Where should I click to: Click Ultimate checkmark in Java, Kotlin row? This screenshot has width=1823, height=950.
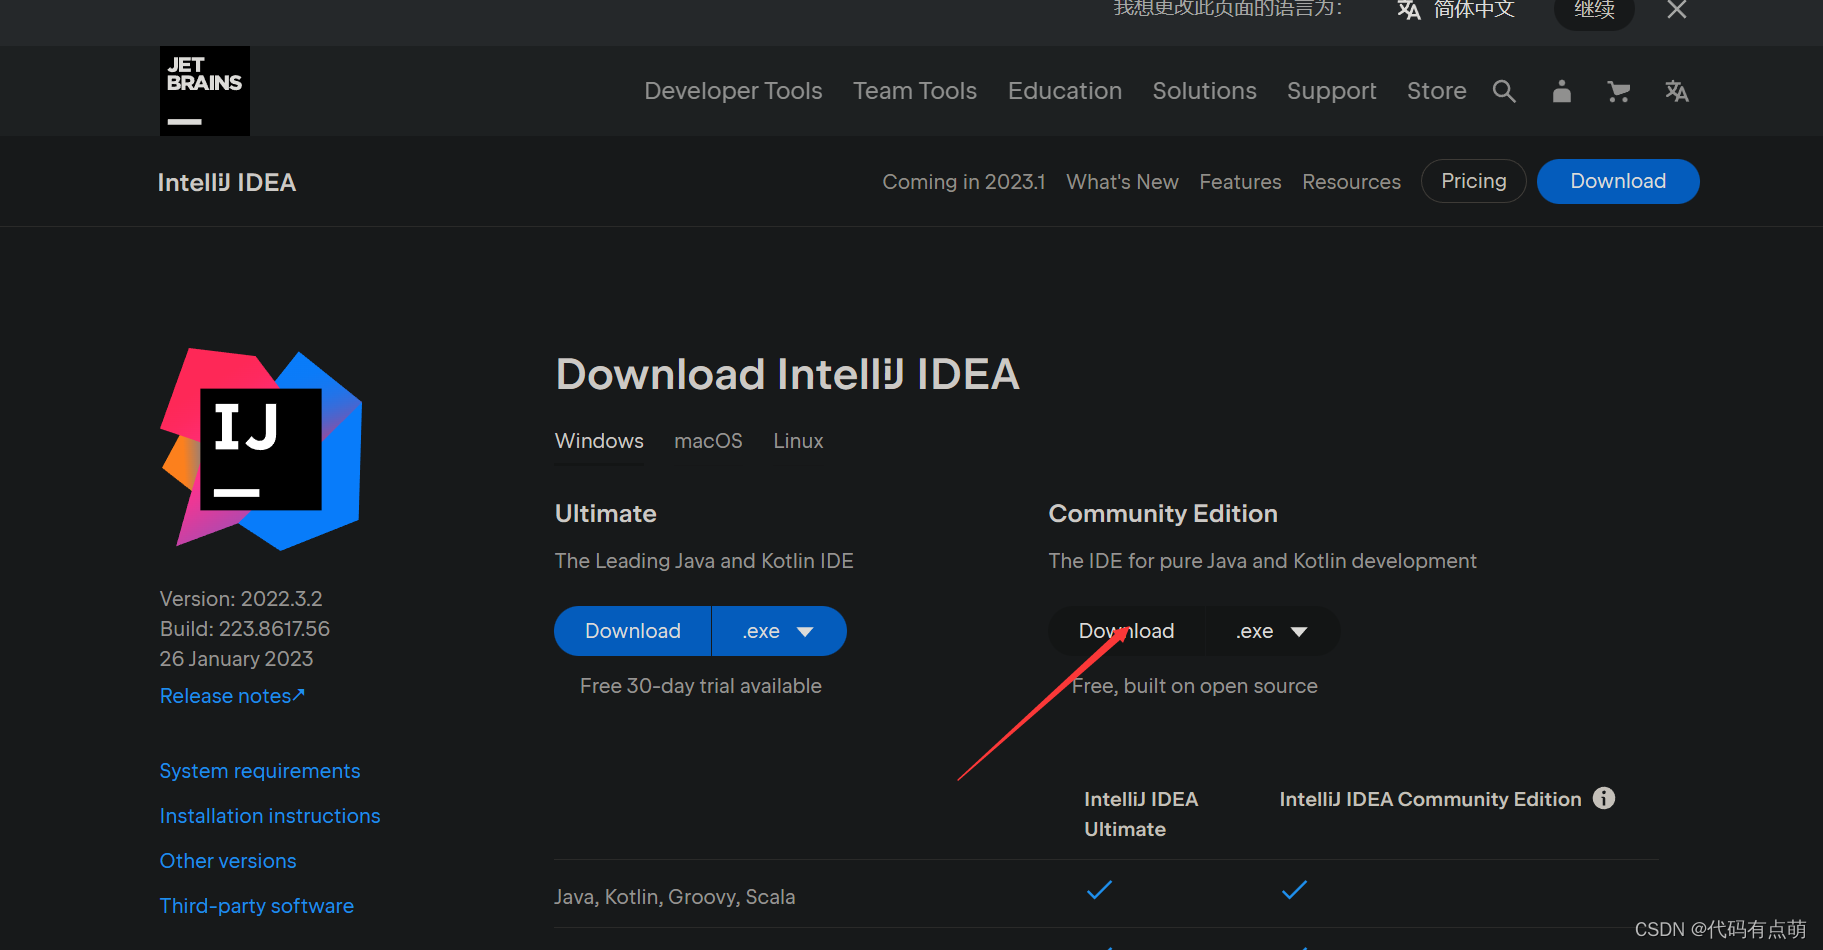(1099, 889)
